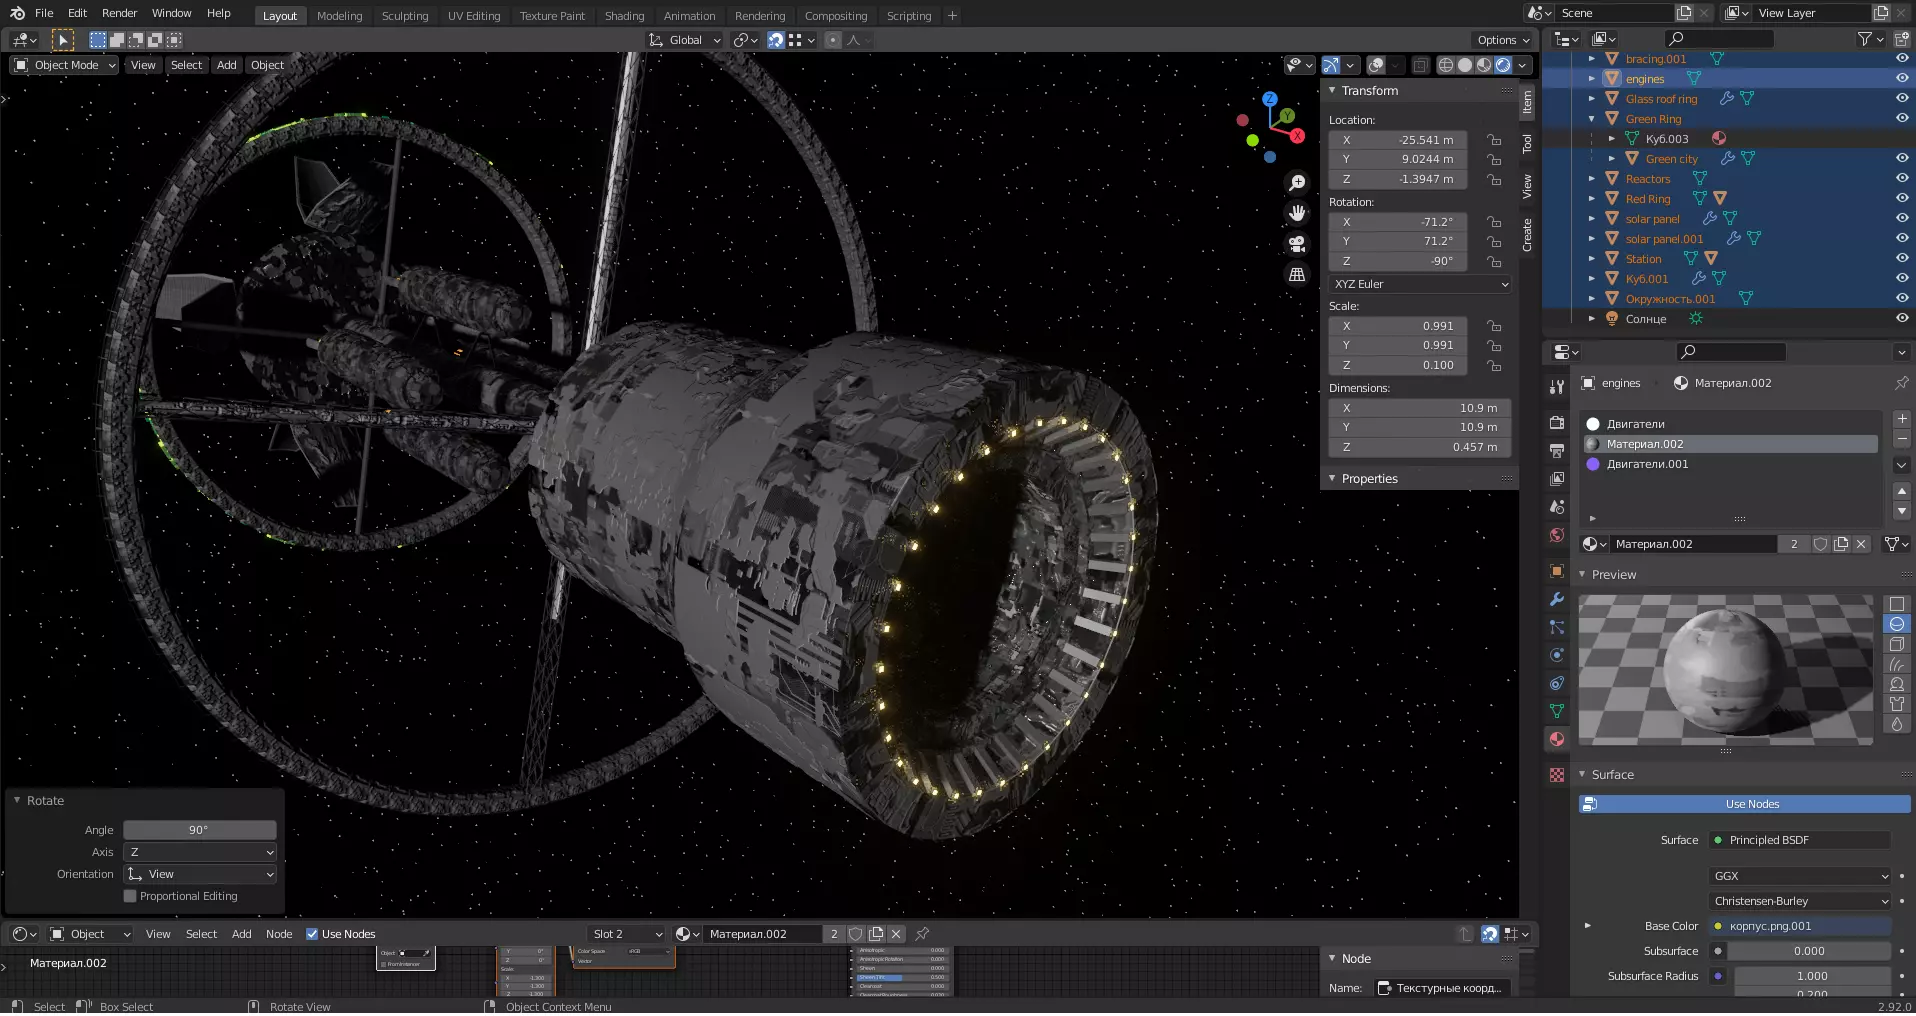Click the Use Nodes button in Surface panel

(1744, 805)
